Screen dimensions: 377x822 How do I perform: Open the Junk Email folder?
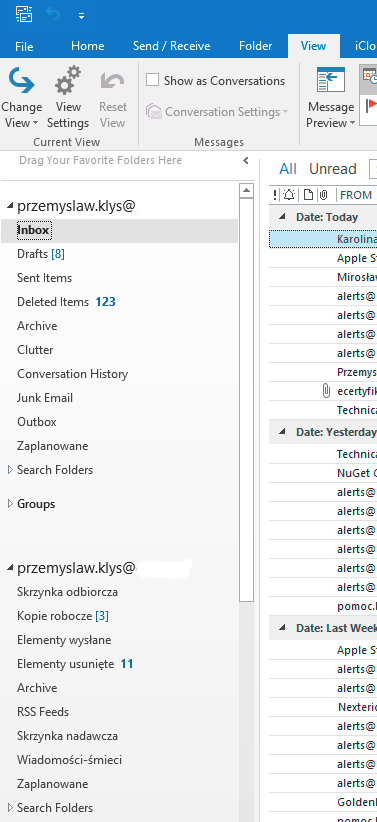45,398
